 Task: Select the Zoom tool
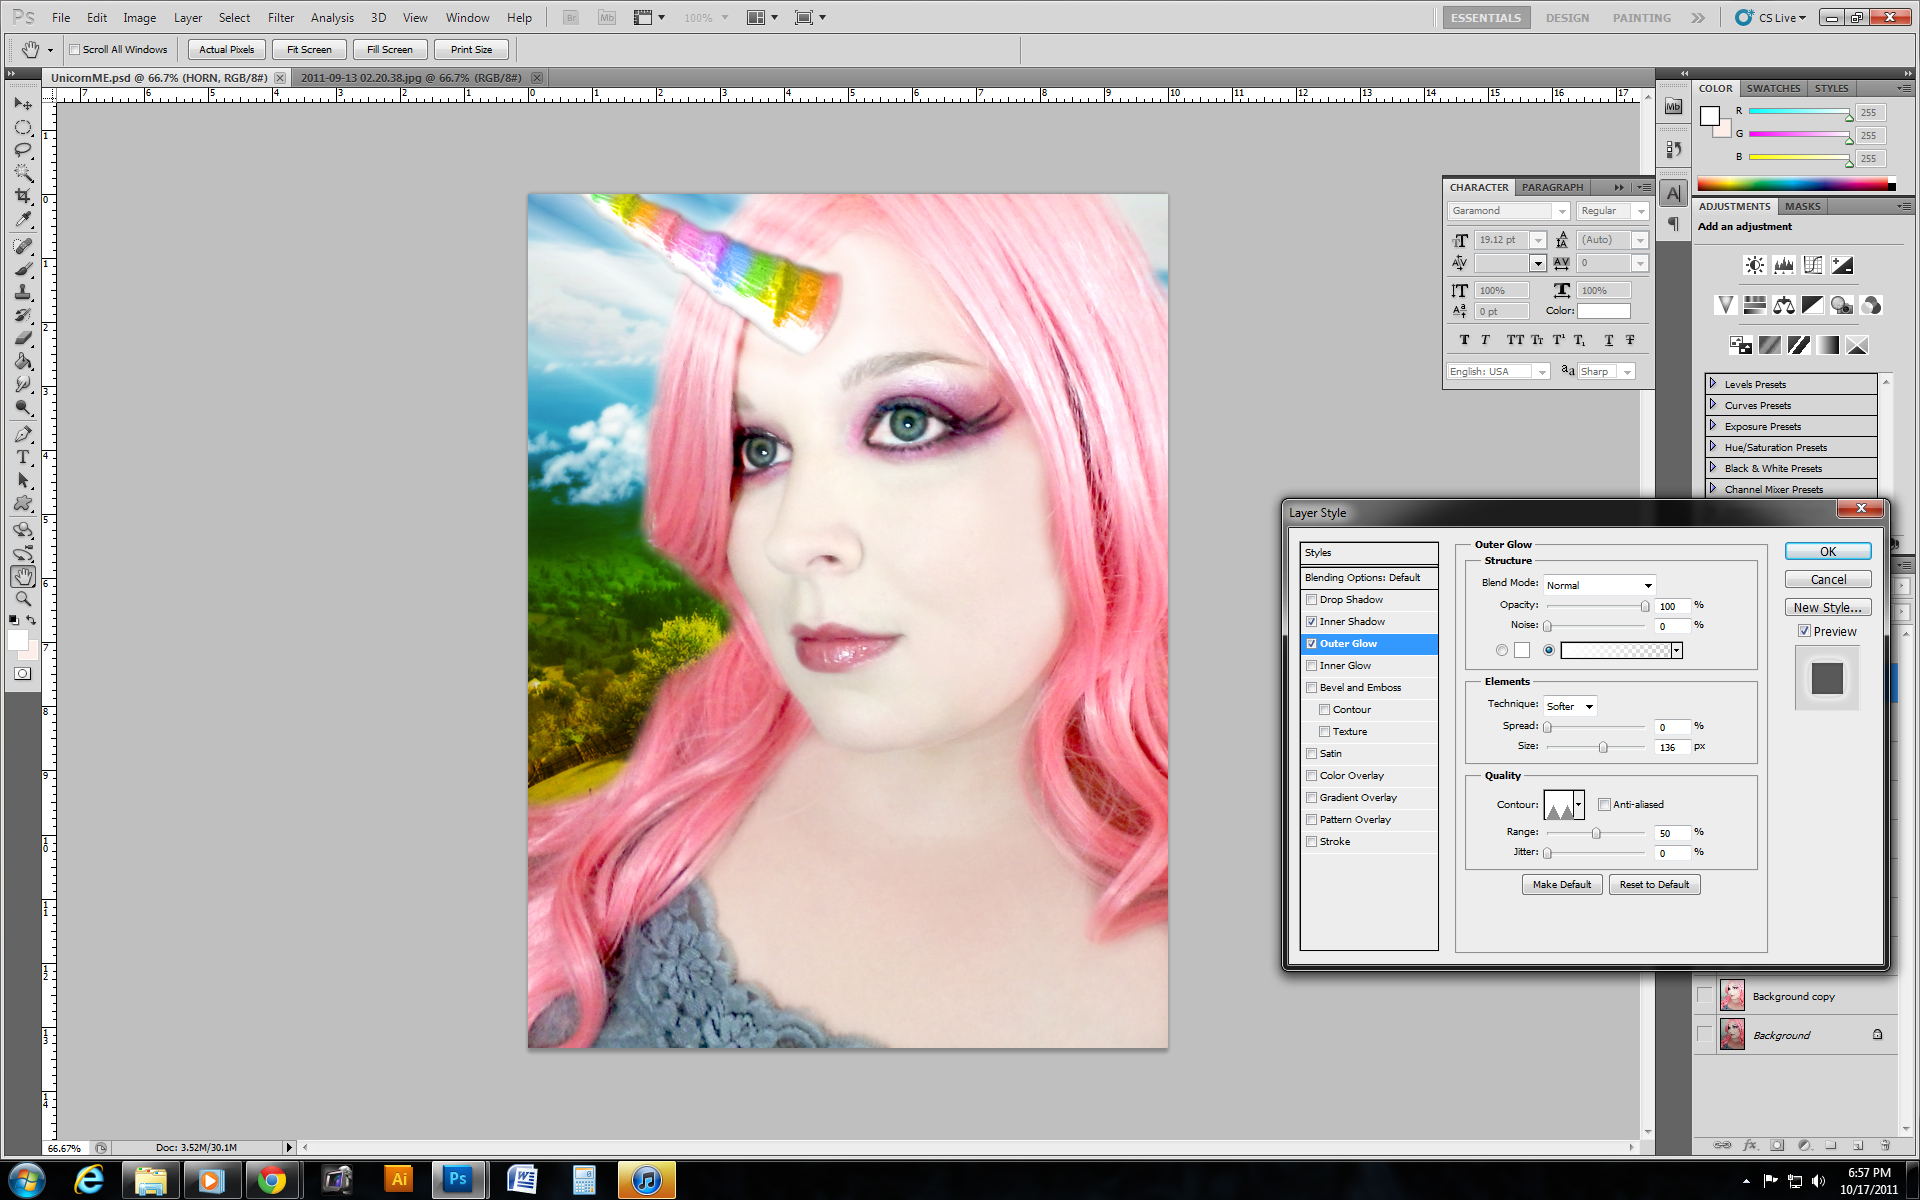[23, 599]
